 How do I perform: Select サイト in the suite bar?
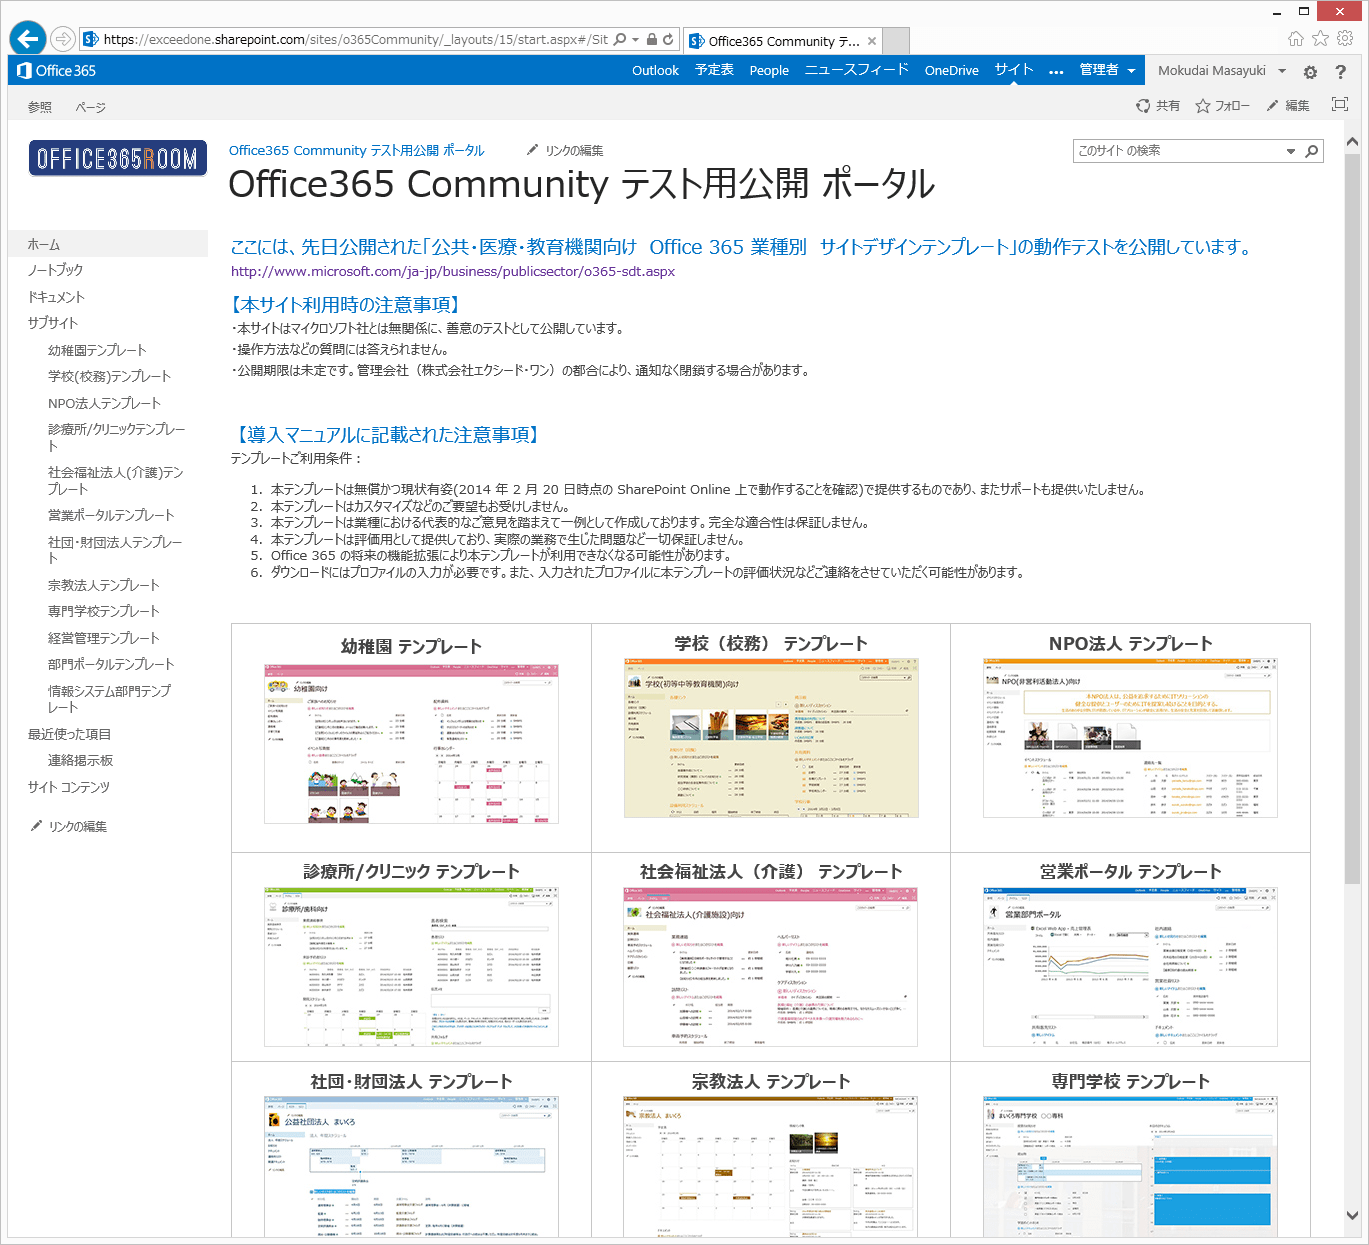click(x=1014, y=69)
